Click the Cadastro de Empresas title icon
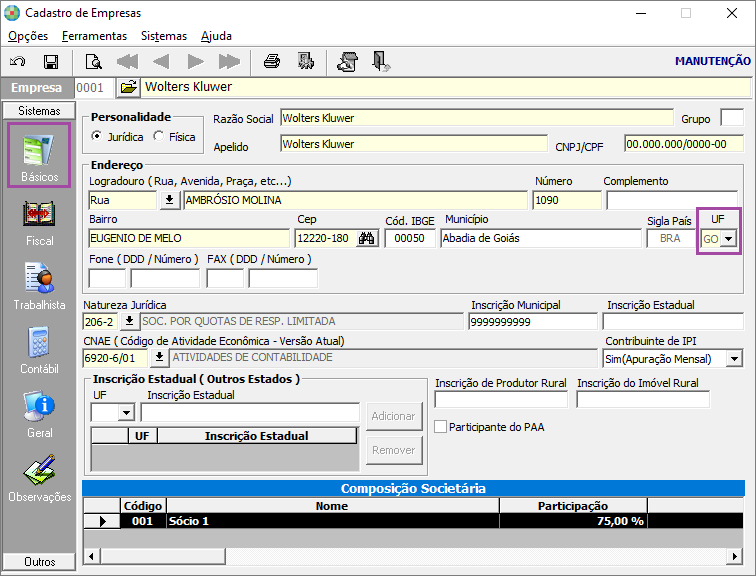The height and width of the screenshot is (576, 756). (12, 13)
